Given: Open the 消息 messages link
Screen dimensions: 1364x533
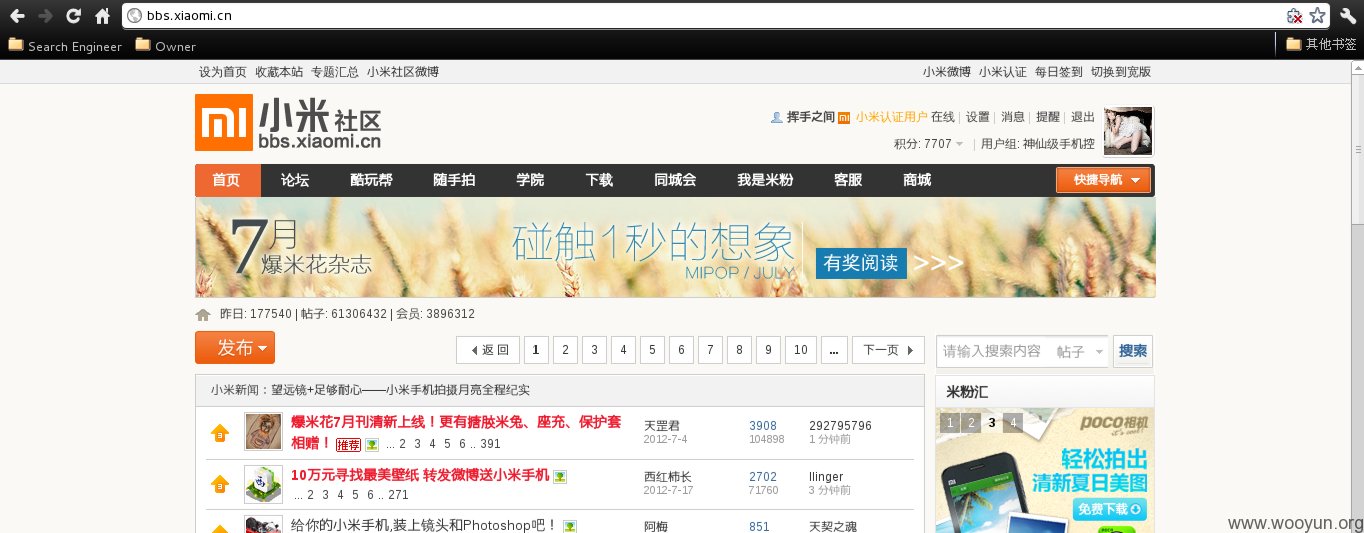Looking at the screenshot, I should coord(1013,117).
